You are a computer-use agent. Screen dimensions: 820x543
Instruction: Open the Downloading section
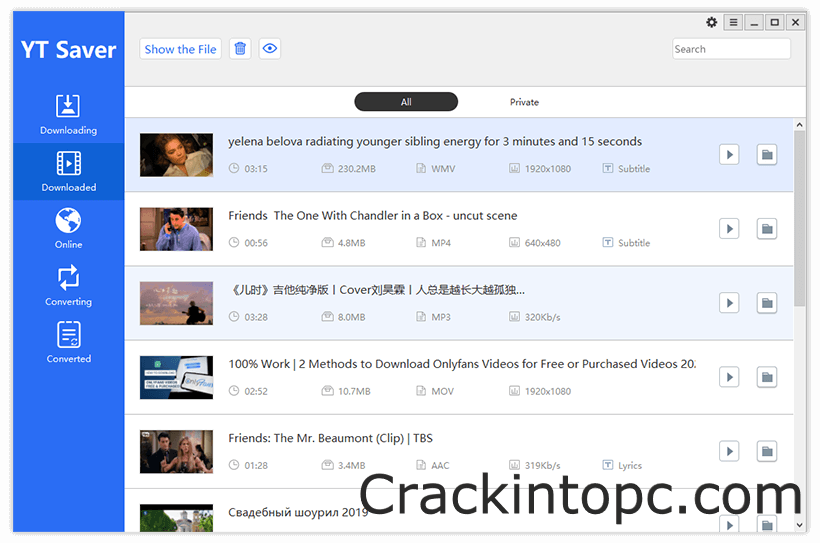(69, 115)
